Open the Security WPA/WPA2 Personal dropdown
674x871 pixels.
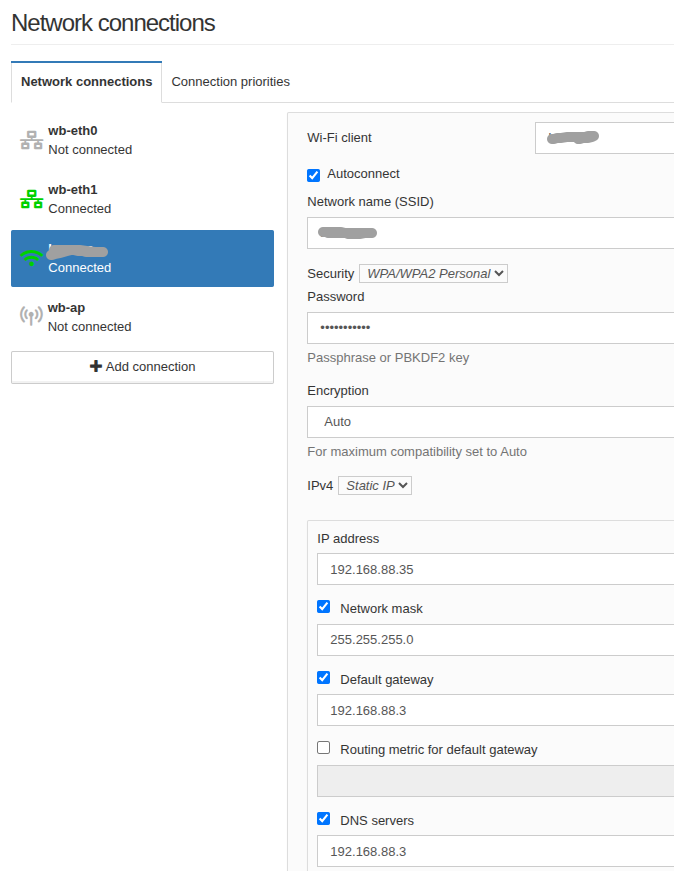[433, 273]
